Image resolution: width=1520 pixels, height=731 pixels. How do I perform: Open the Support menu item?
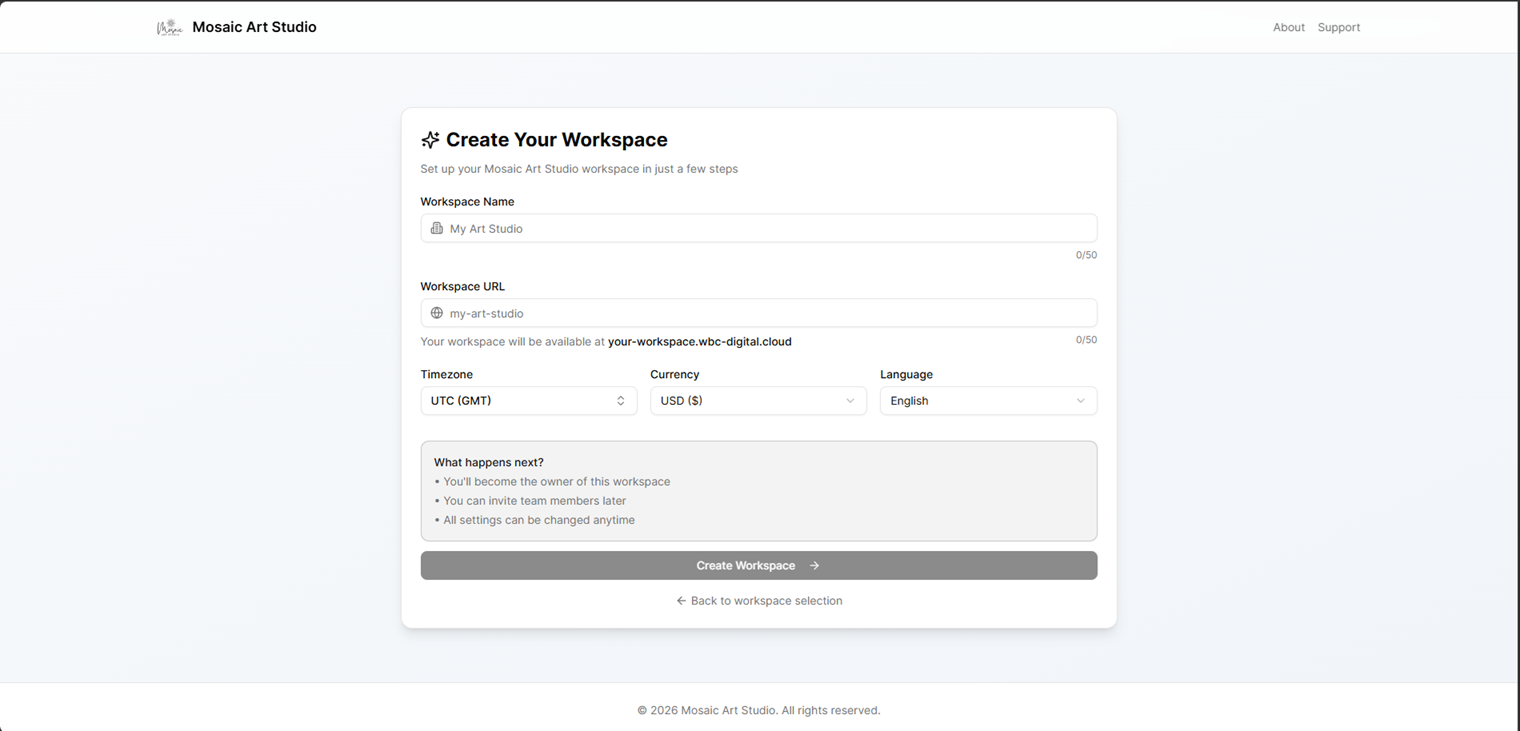point(1339,27)
